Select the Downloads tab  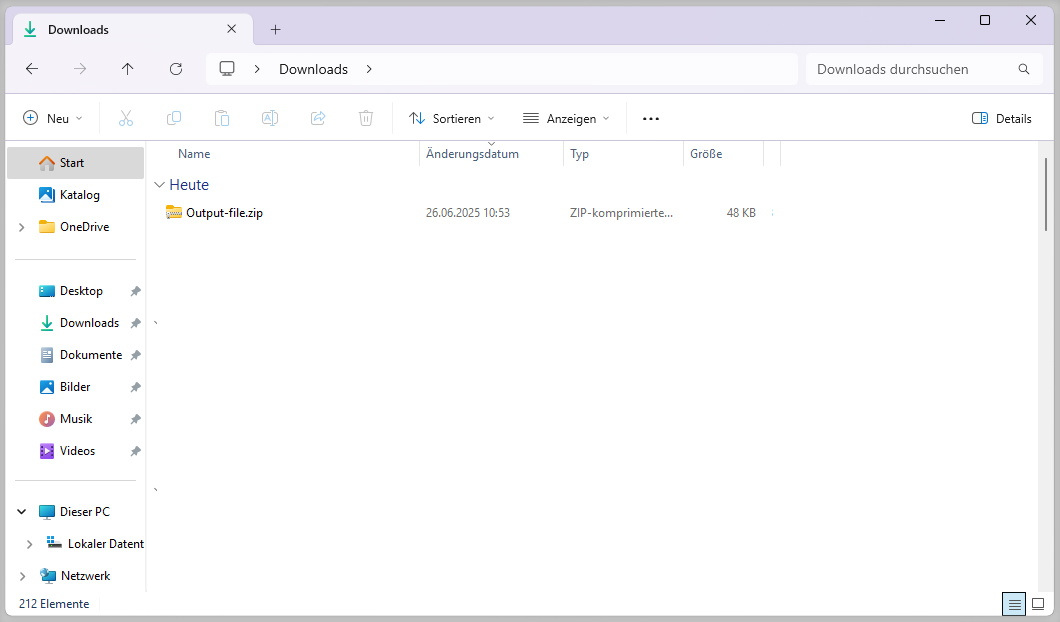(132, 29)
